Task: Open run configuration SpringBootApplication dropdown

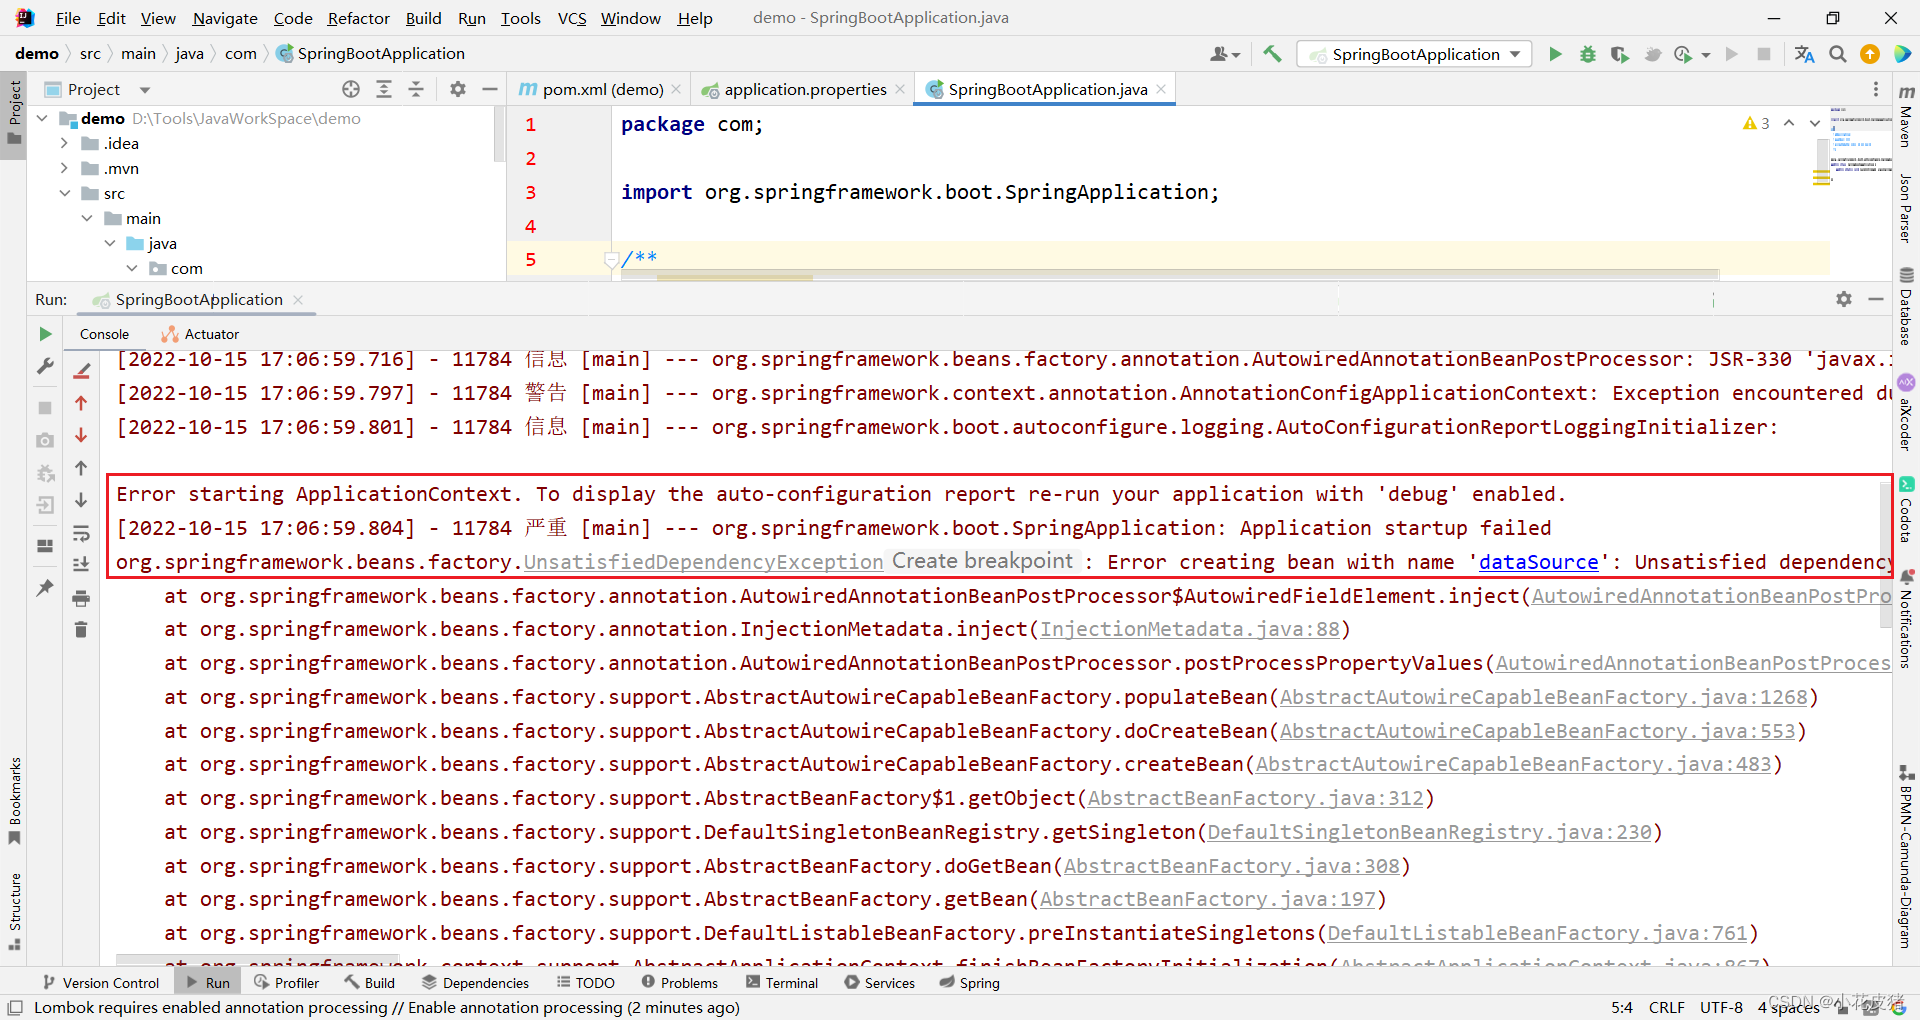Action: pos(1415,54)
